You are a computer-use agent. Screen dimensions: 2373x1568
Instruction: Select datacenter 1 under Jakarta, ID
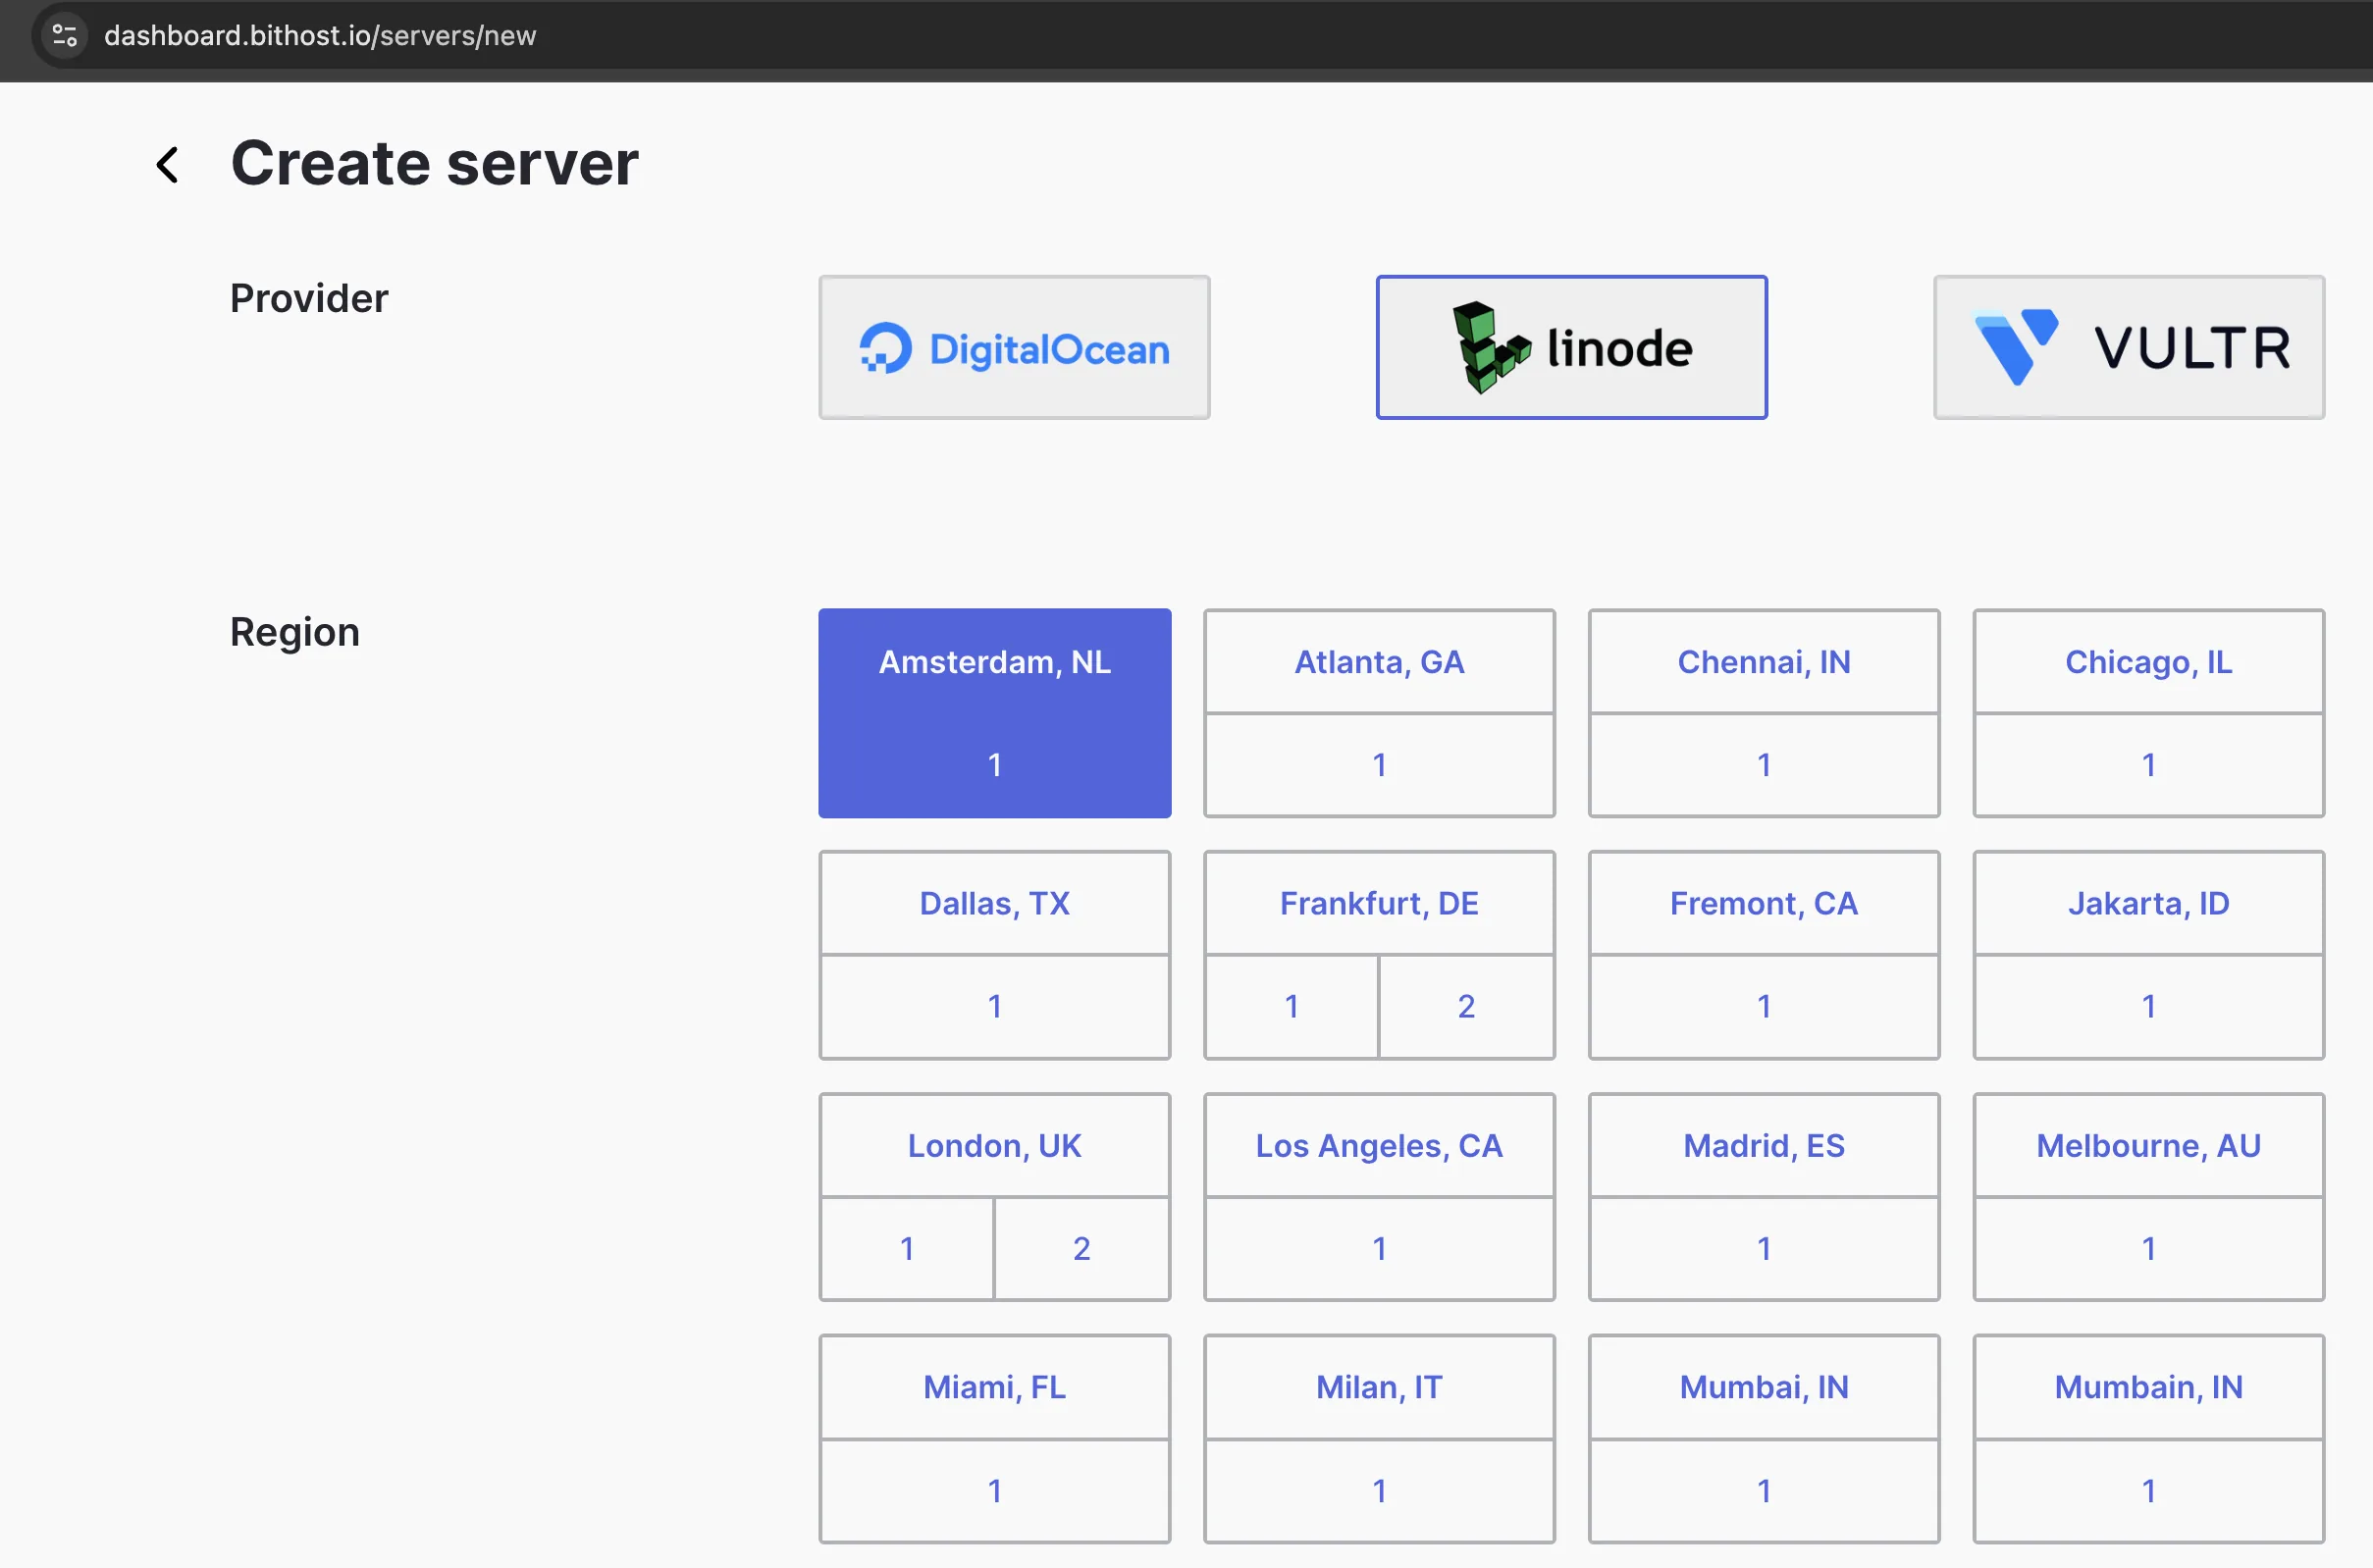click(2148, 1006)
